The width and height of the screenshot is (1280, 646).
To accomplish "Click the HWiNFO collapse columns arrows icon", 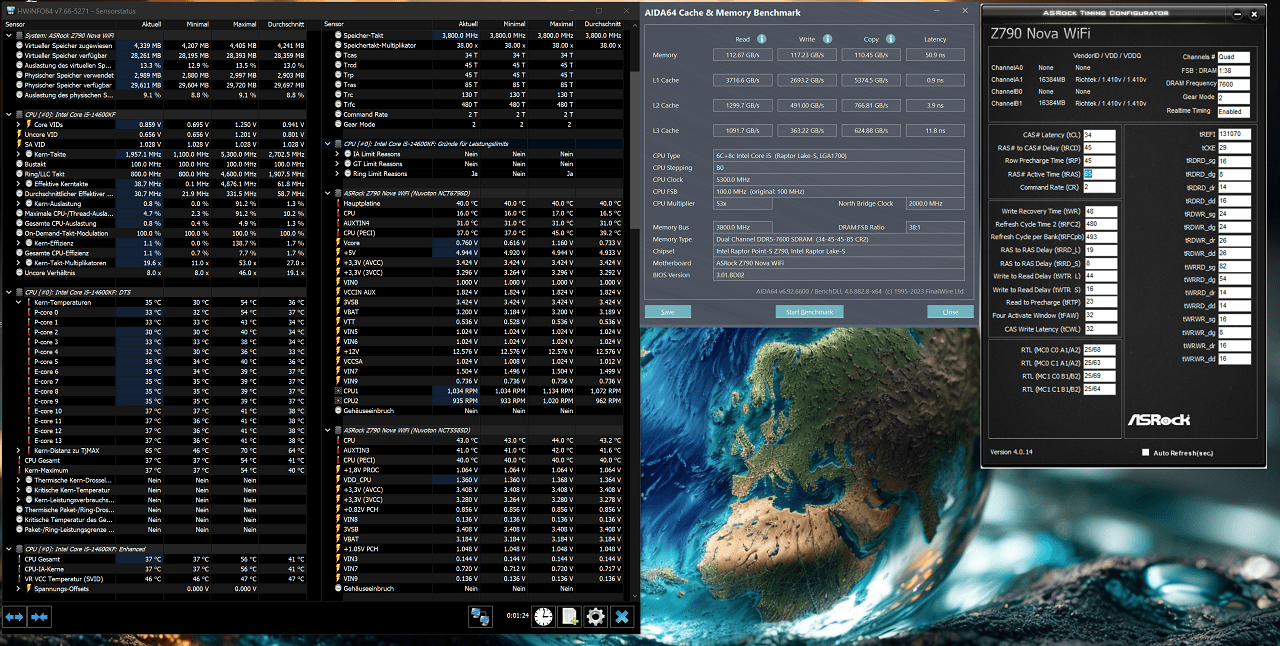I will pyautogui.click(x=39, y=617).
